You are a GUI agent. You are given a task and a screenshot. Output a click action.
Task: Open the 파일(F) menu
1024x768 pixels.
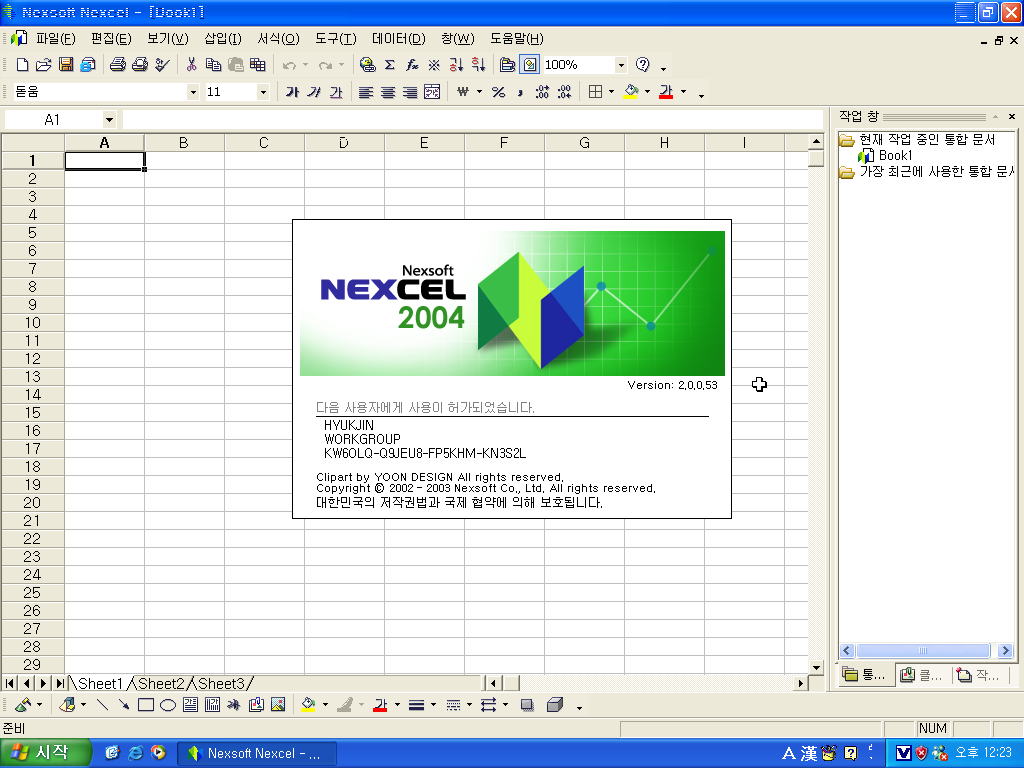point(56,39)
